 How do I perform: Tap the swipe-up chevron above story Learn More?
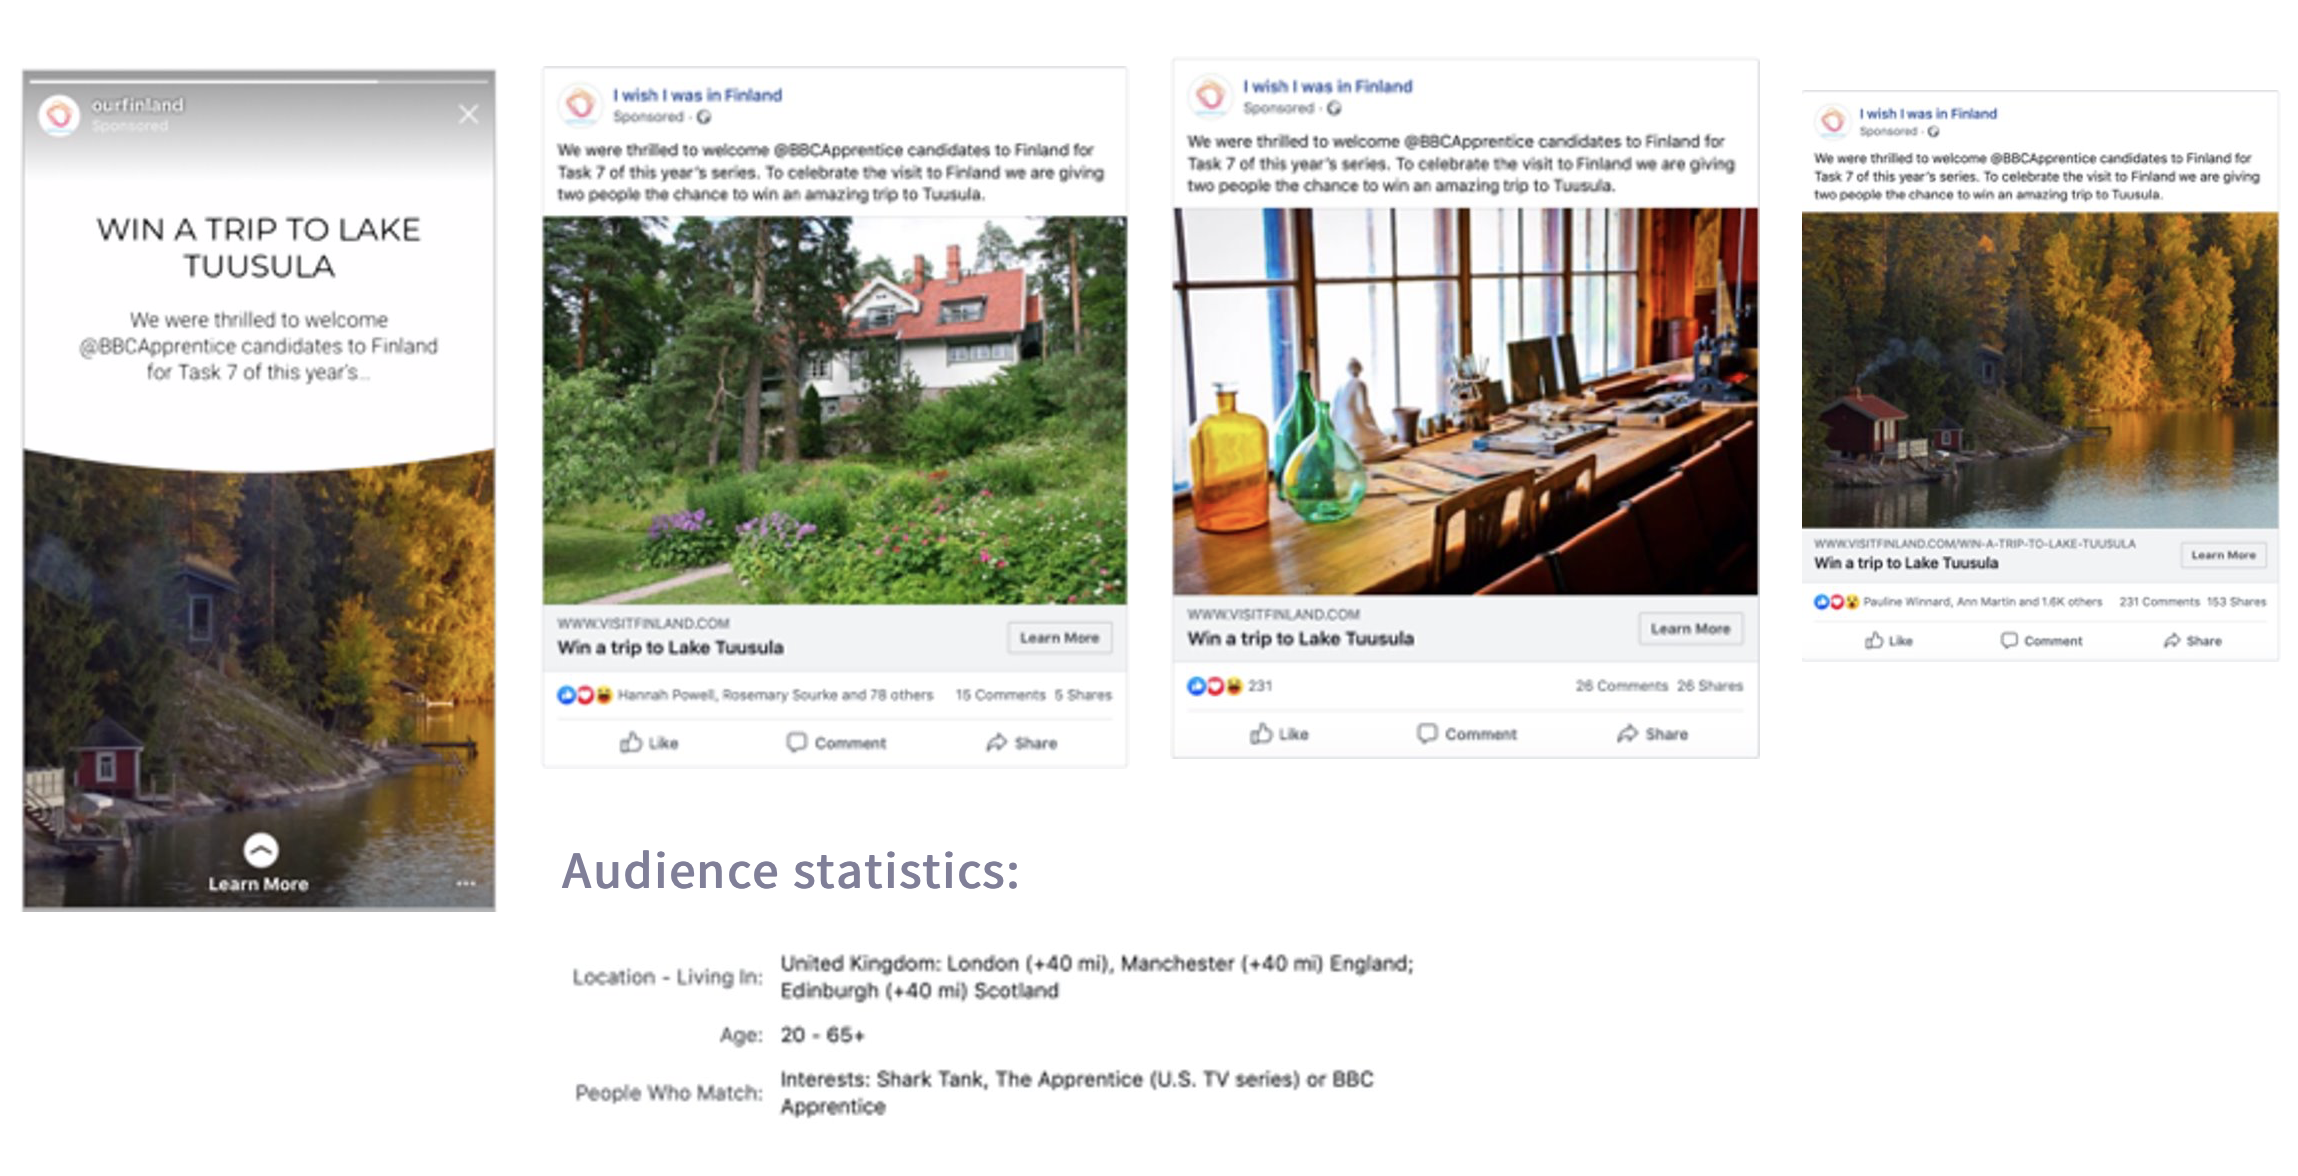pyautogui.click(x=260, y=850)
